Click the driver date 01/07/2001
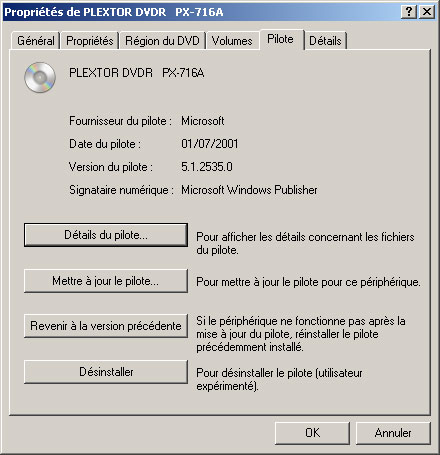This screenshot has width=440, height=455. [x=210, y=144]
